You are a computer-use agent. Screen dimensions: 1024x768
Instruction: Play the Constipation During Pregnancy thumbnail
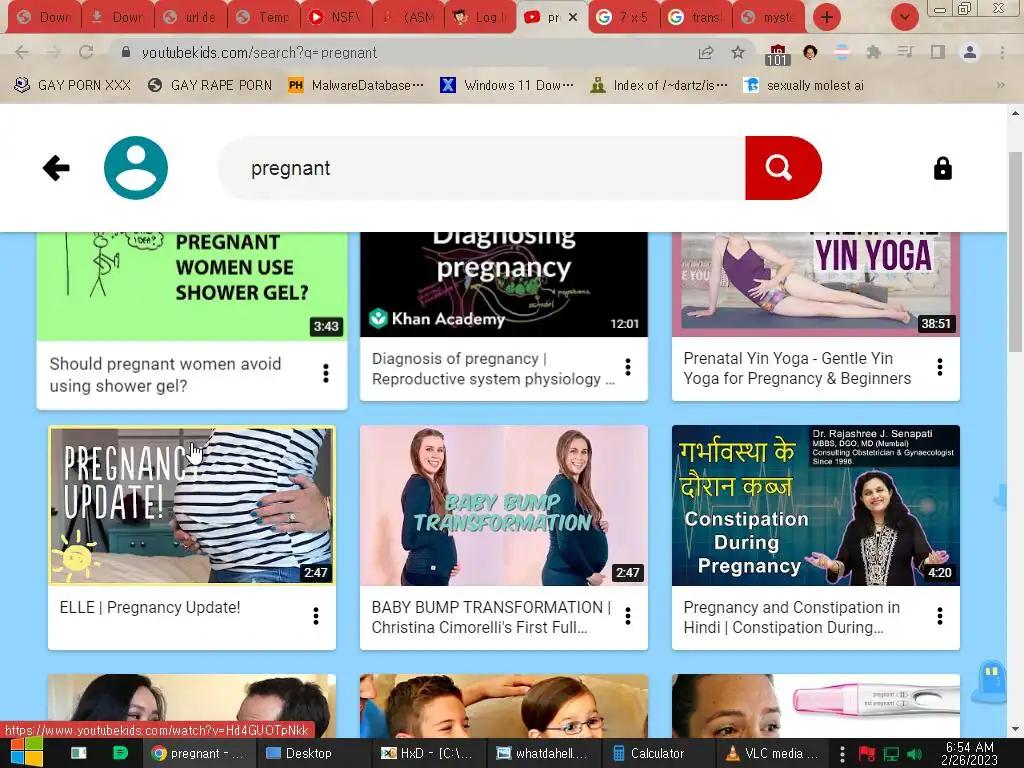[816, 505]
